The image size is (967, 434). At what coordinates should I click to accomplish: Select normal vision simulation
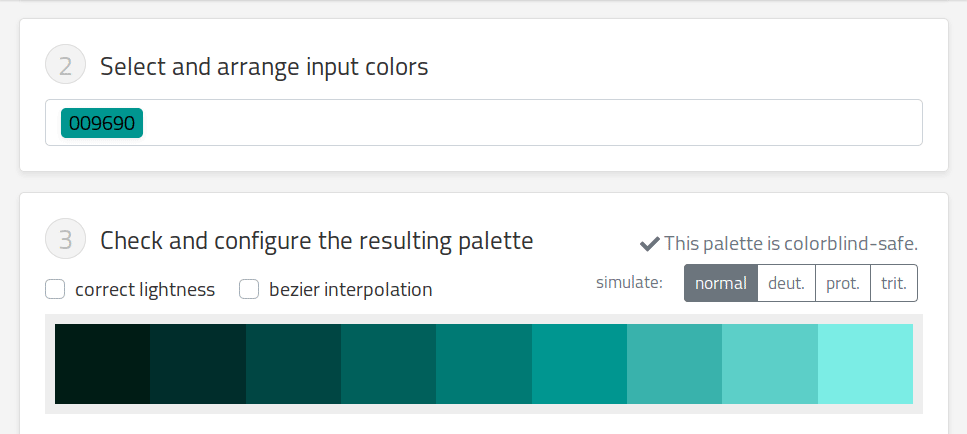pyautogui.click(x=721, y=283)
